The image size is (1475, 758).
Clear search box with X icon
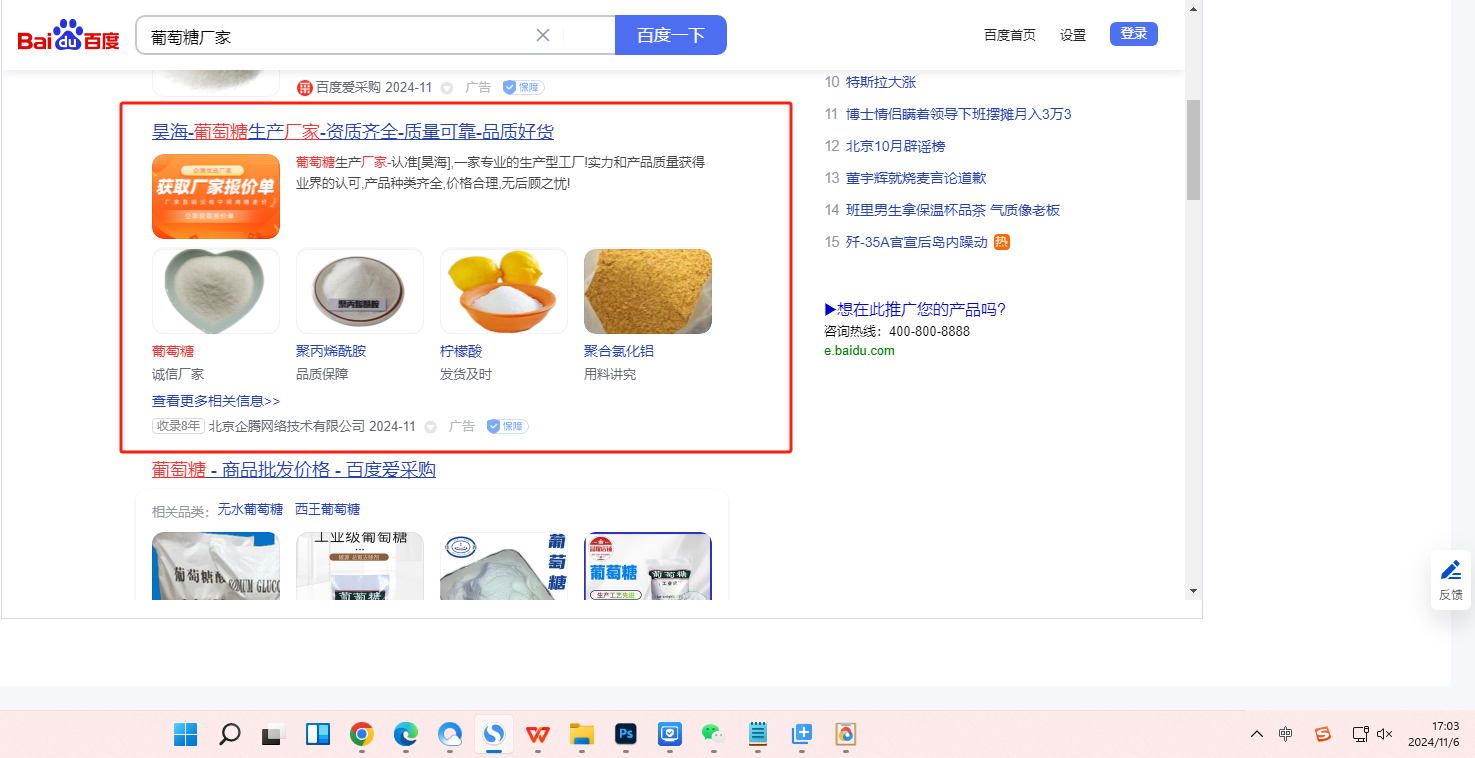[543, 35]
